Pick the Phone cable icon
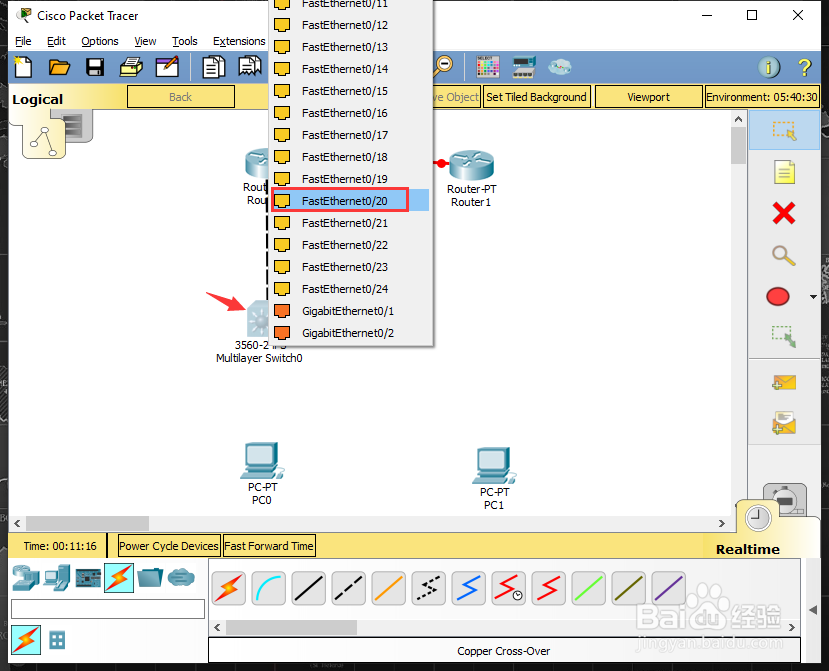The width and height of the screenshot is (829, 671). [x=428, y=588]
